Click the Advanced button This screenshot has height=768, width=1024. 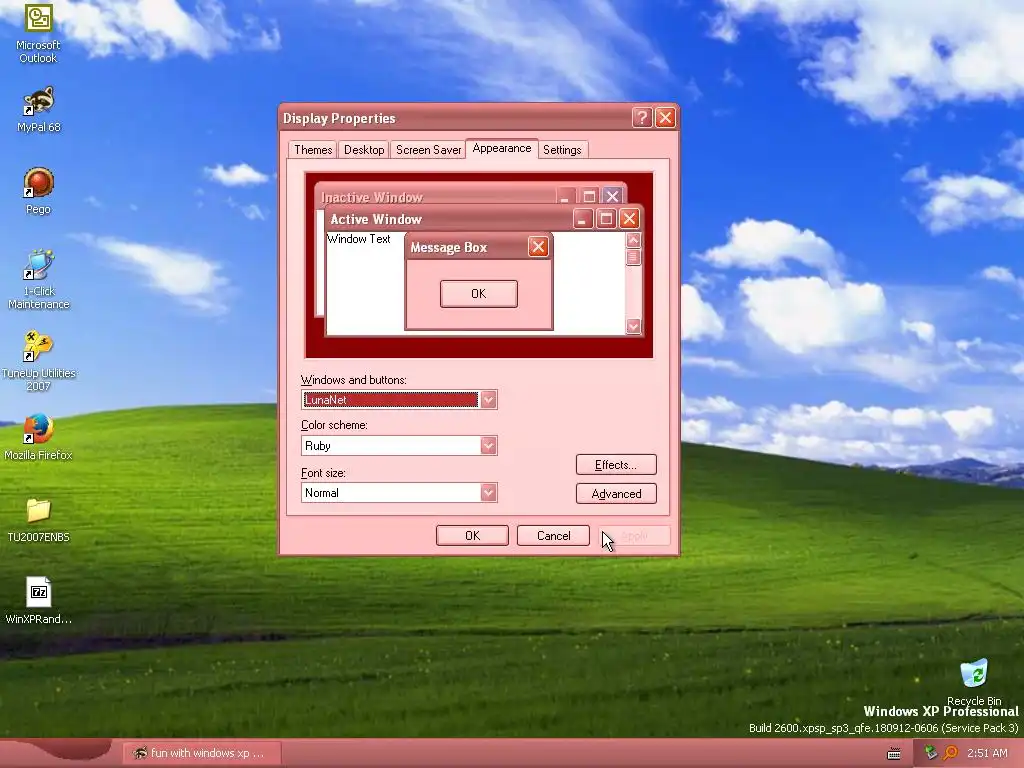pyautogui.click(x=616, y=494)
